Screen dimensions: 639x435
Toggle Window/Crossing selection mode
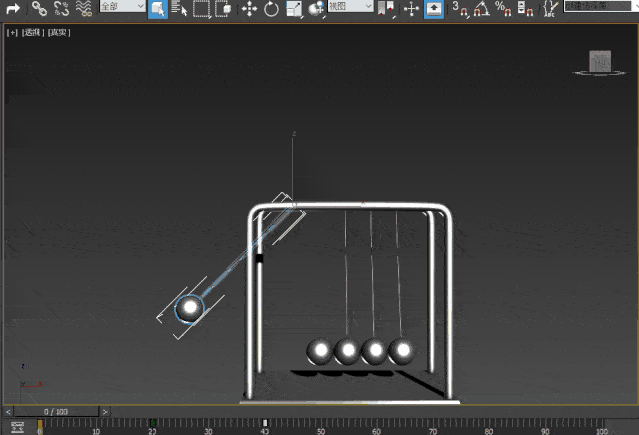pyautogui.click(x=223, y=9)
